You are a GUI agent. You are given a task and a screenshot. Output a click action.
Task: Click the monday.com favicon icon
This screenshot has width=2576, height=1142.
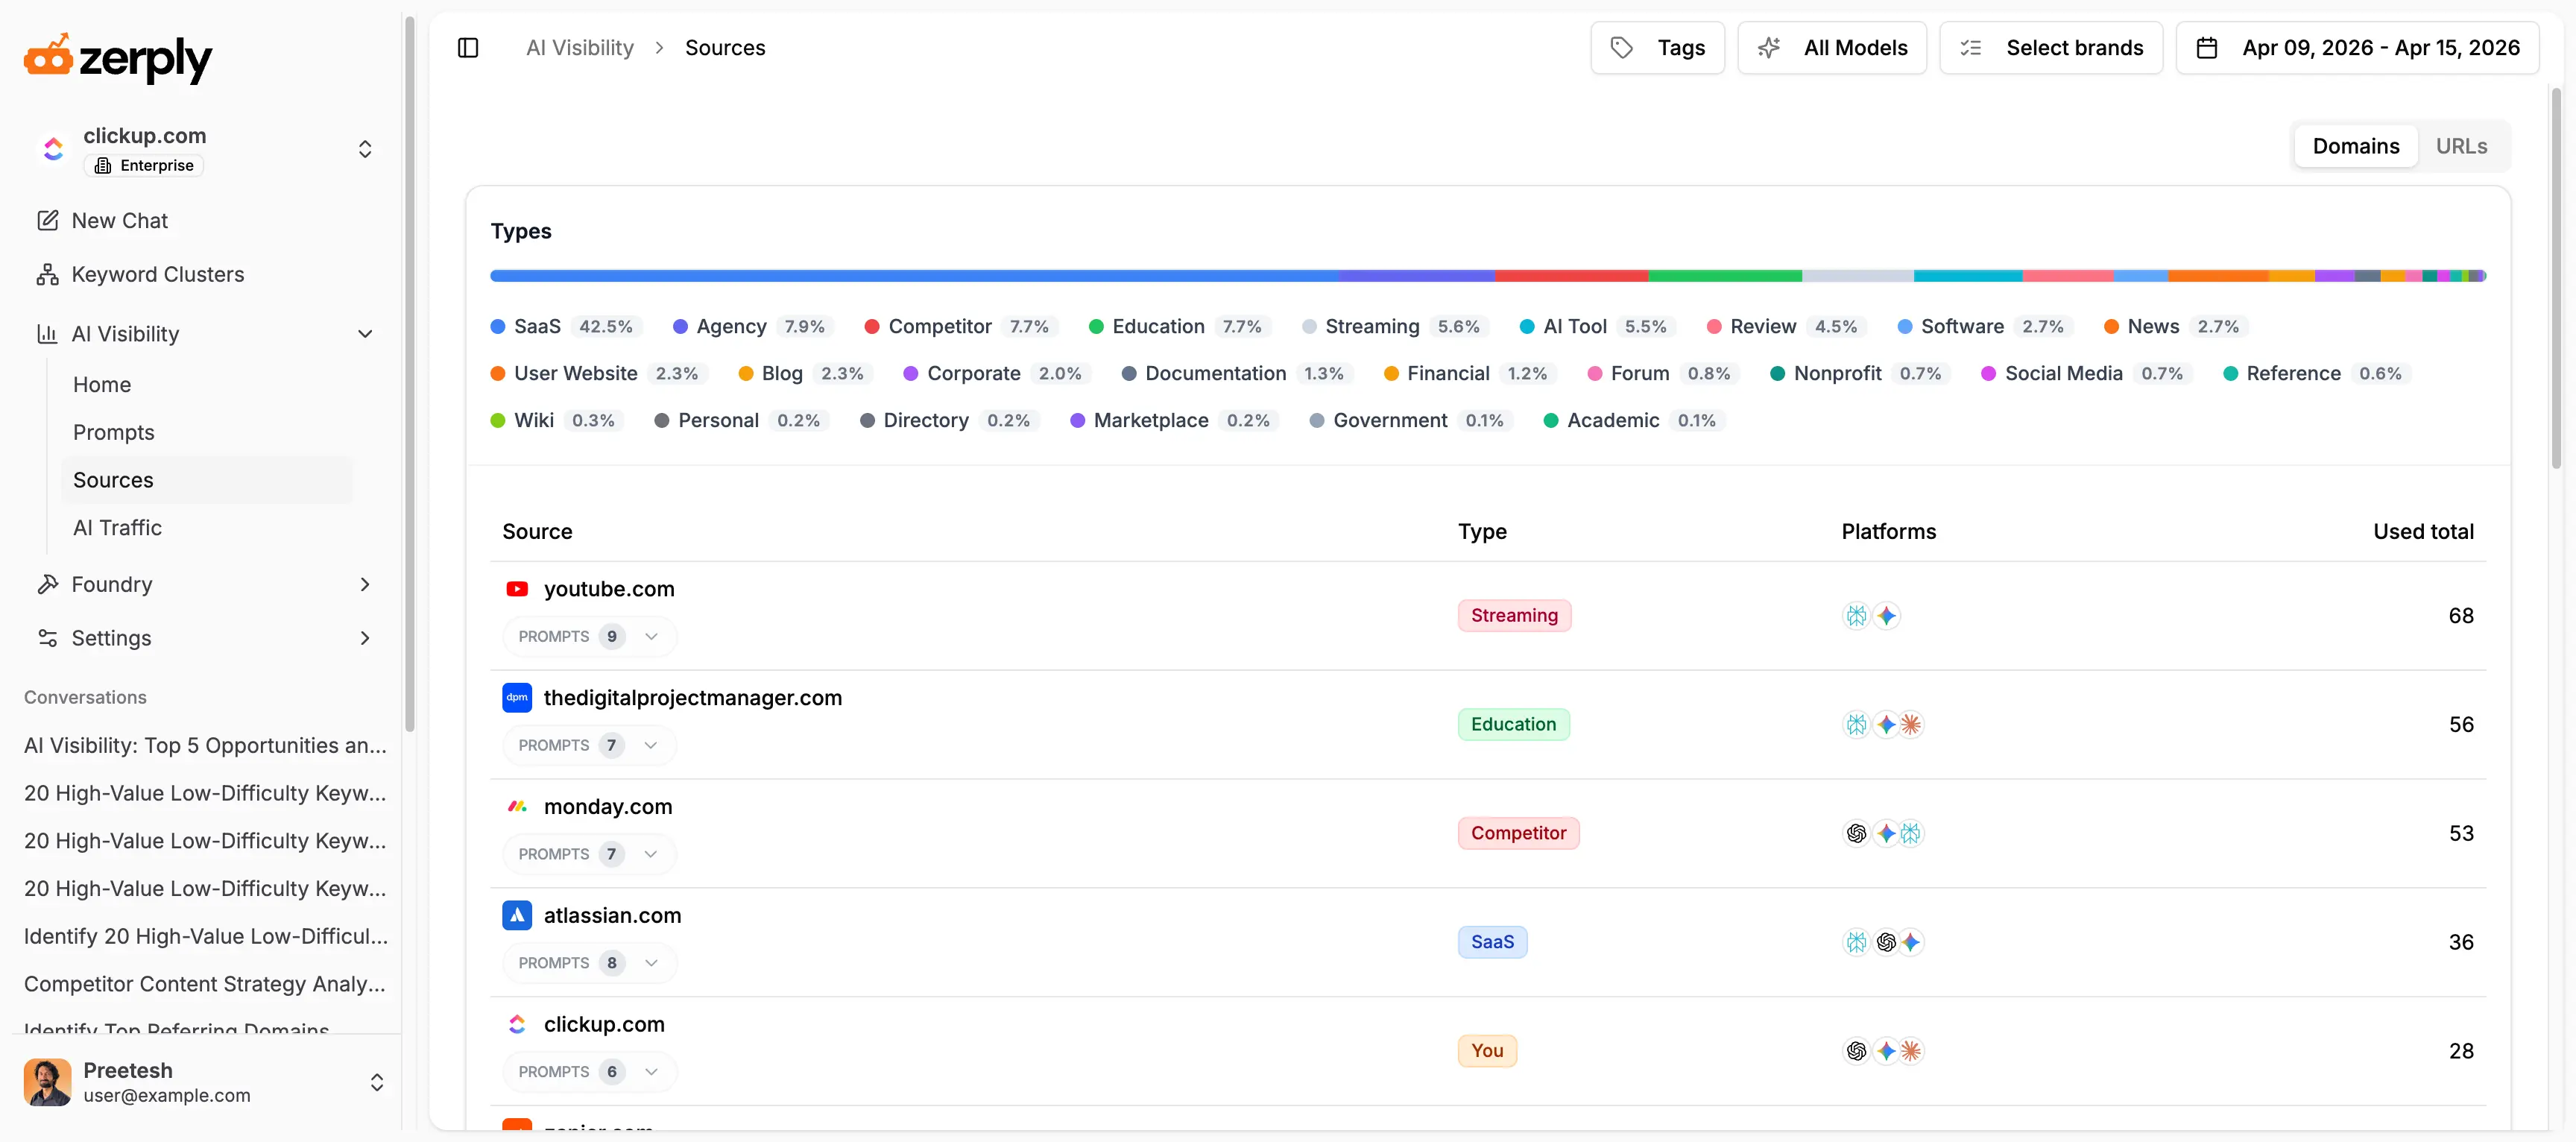pyautogui.click(x=517, y=806)
